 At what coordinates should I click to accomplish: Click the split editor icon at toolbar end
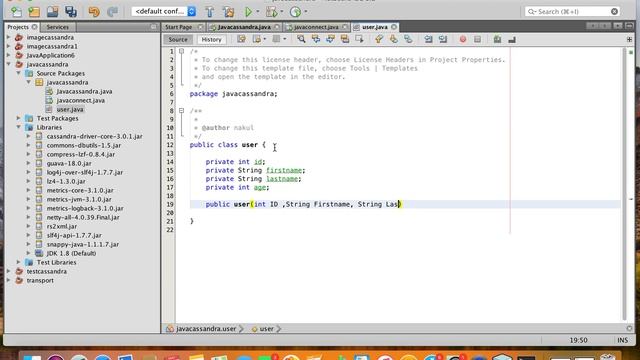coord(629,40)
